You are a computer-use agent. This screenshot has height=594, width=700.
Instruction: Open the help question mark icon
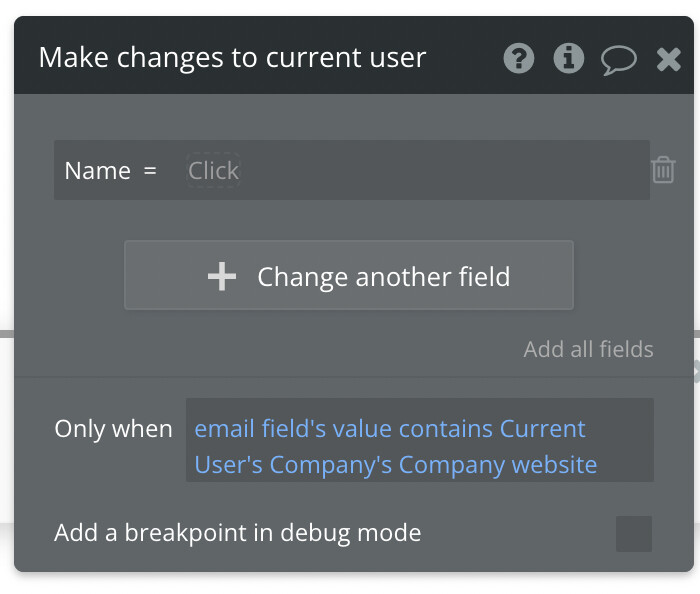coord(518,59)
